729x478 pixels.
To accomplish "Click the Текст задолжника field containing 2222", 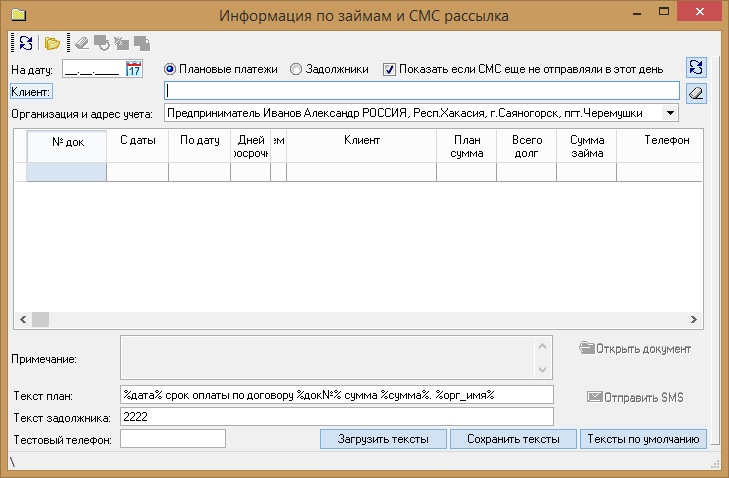I will click(x=337, y=417).
